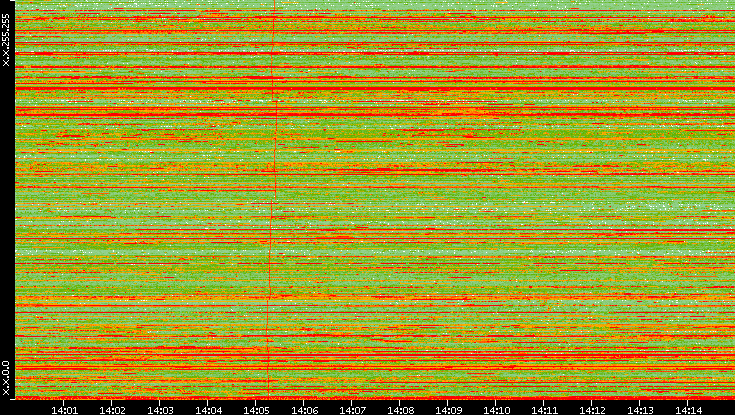The width and height of the screenshot is (735, 415).
Task: Select the 14:03 time axis label
Action: (x=160, y=410)
